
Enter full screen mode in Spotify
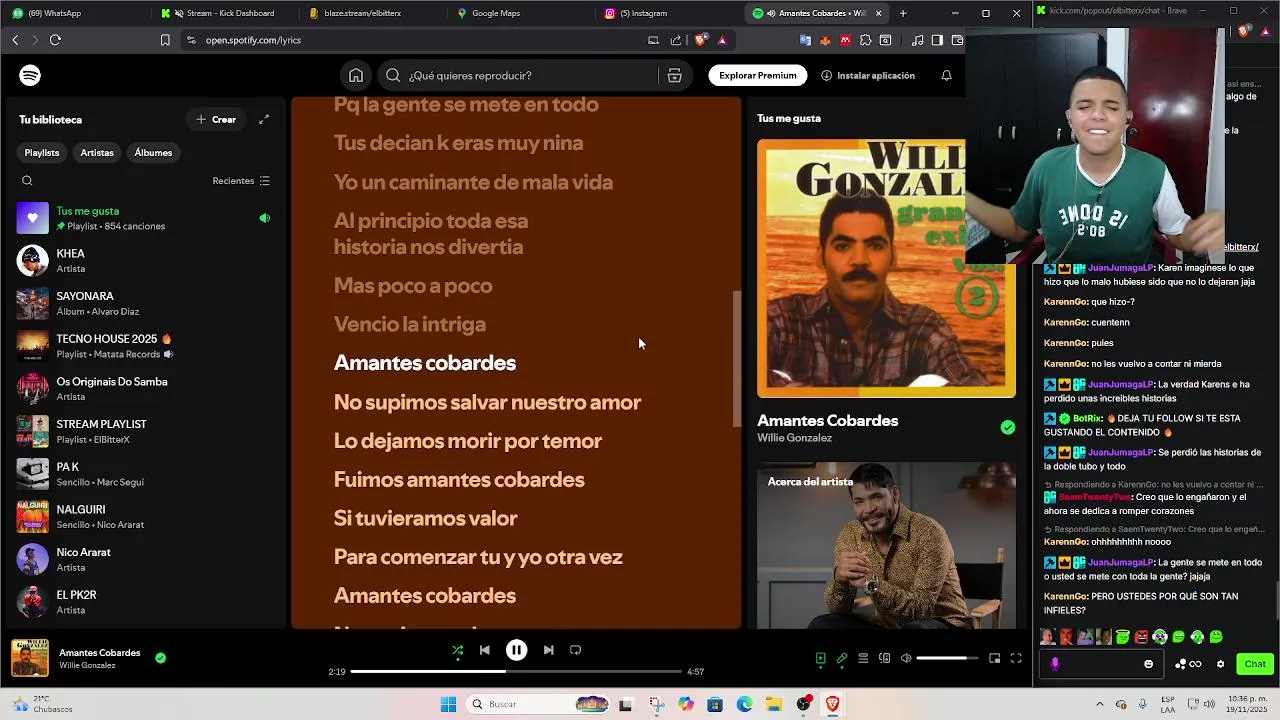1016,658
